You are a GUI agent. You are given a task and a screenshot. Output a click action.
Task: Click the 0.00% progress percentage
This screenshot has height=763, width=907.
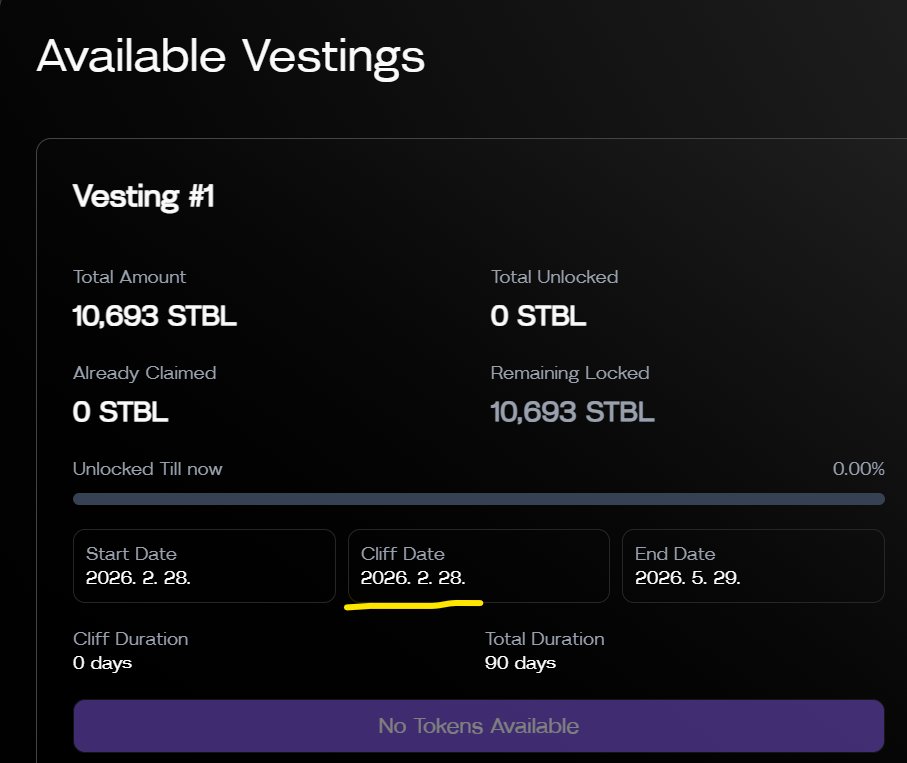pos(858,469)
